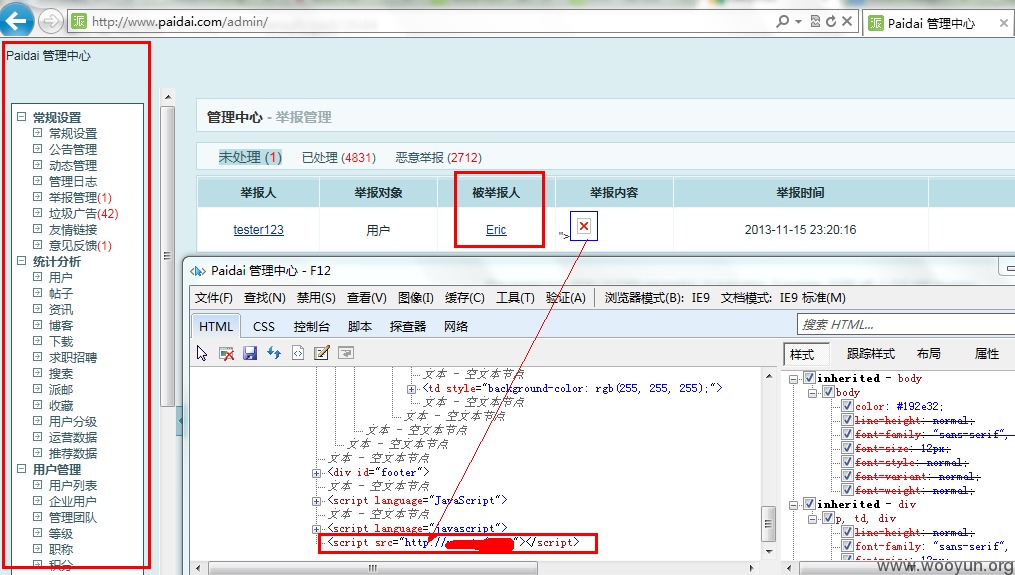Open 垃圾广告(42) in sidebar

(84, 214)
